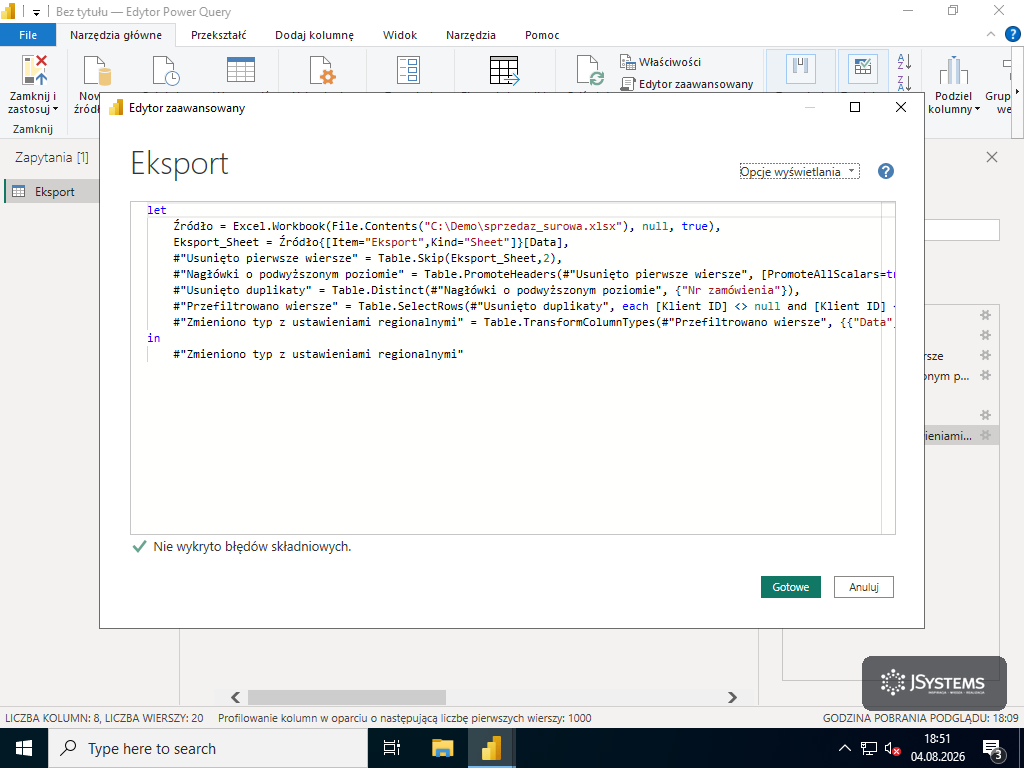Click the blue help icon in the ribbon
Image resolution: width=1024 pixels, height=768 pixels.
[1012, 35]
